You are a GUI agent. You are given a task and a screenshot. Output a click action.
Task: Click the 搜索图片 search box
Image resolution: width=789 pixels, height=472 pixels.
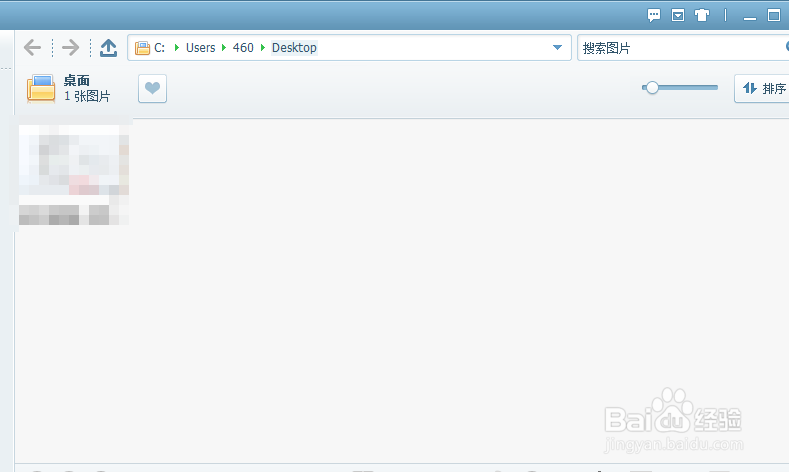[682, 48]
